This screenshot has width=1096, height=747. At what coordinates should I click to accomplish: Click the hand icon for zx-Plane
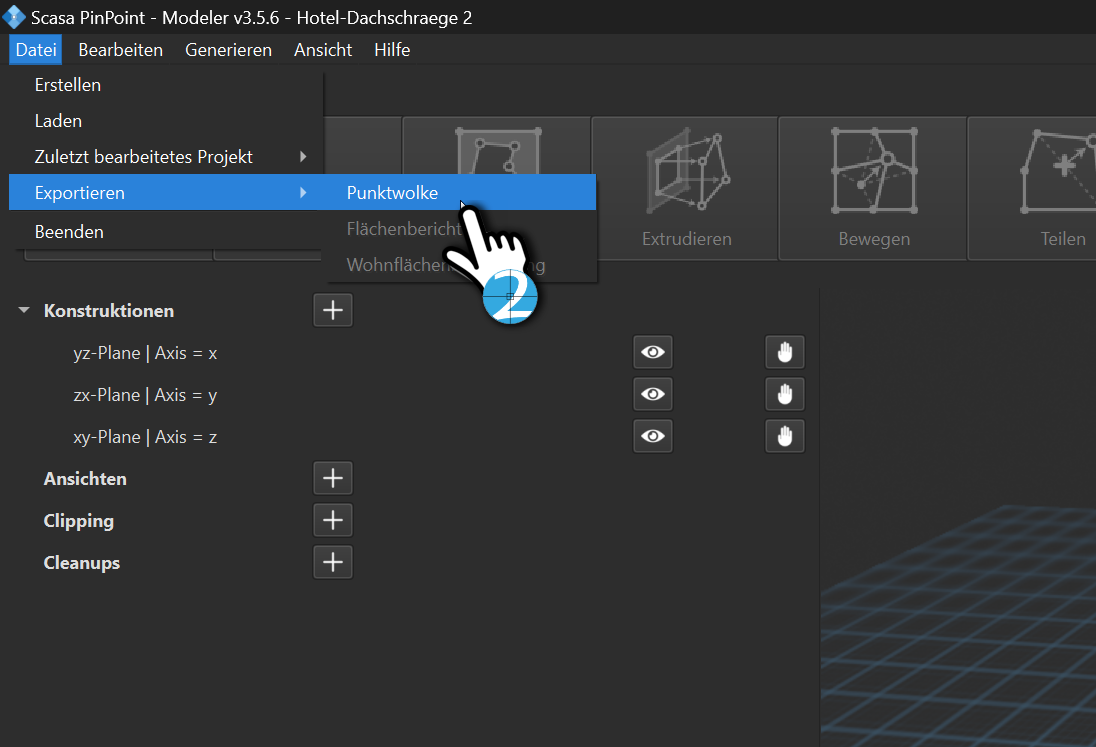coord(785,394)
